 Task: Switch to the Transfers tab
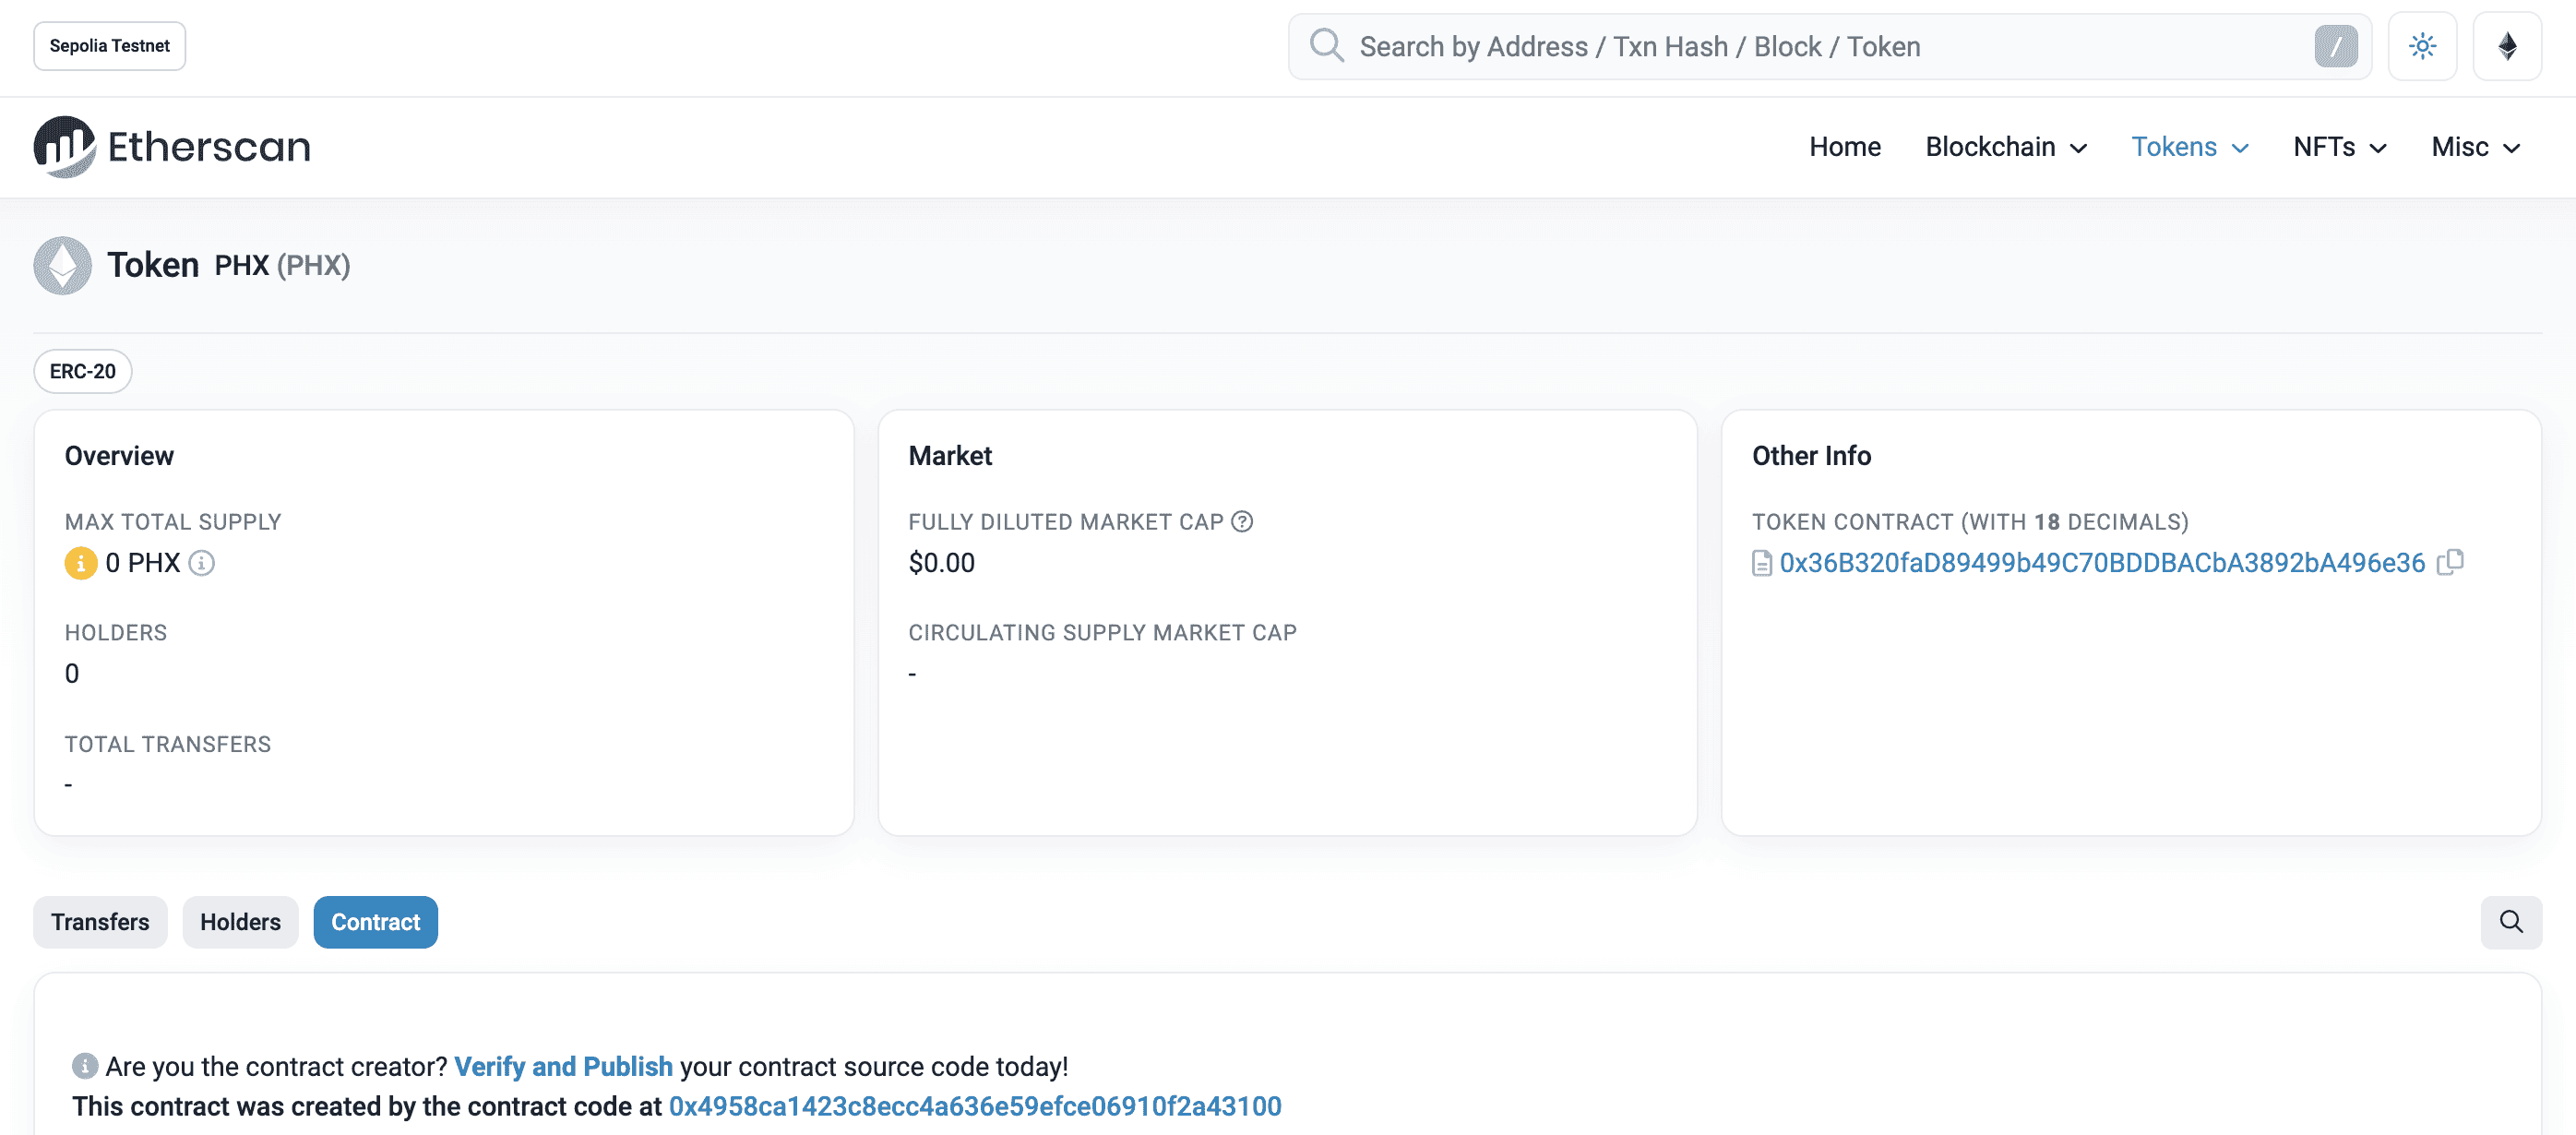pos(100,922)
